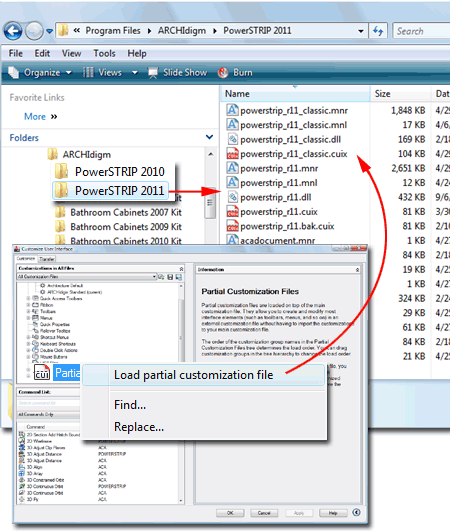
Task: Open the Edit menu
Action: (x=42, y=53)
